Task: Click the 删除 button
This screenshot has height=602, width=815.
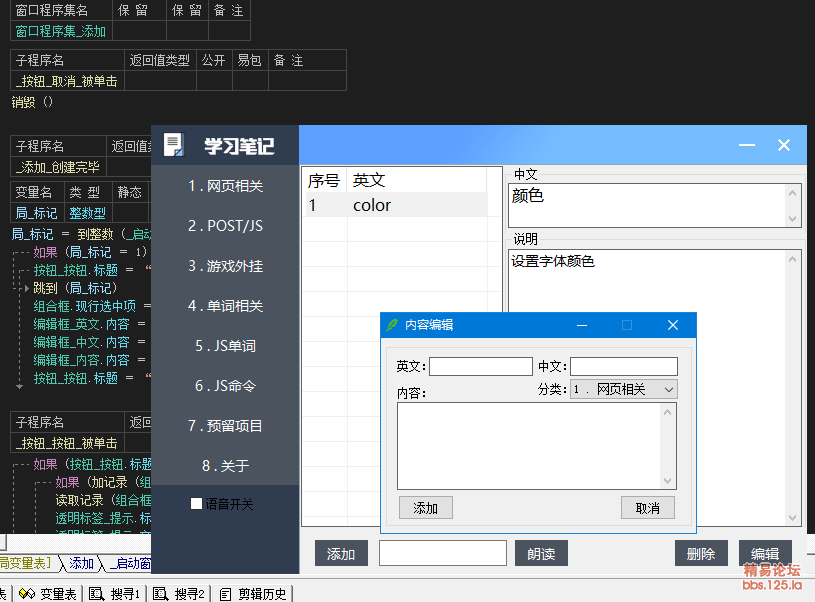Action: (701, 553)
